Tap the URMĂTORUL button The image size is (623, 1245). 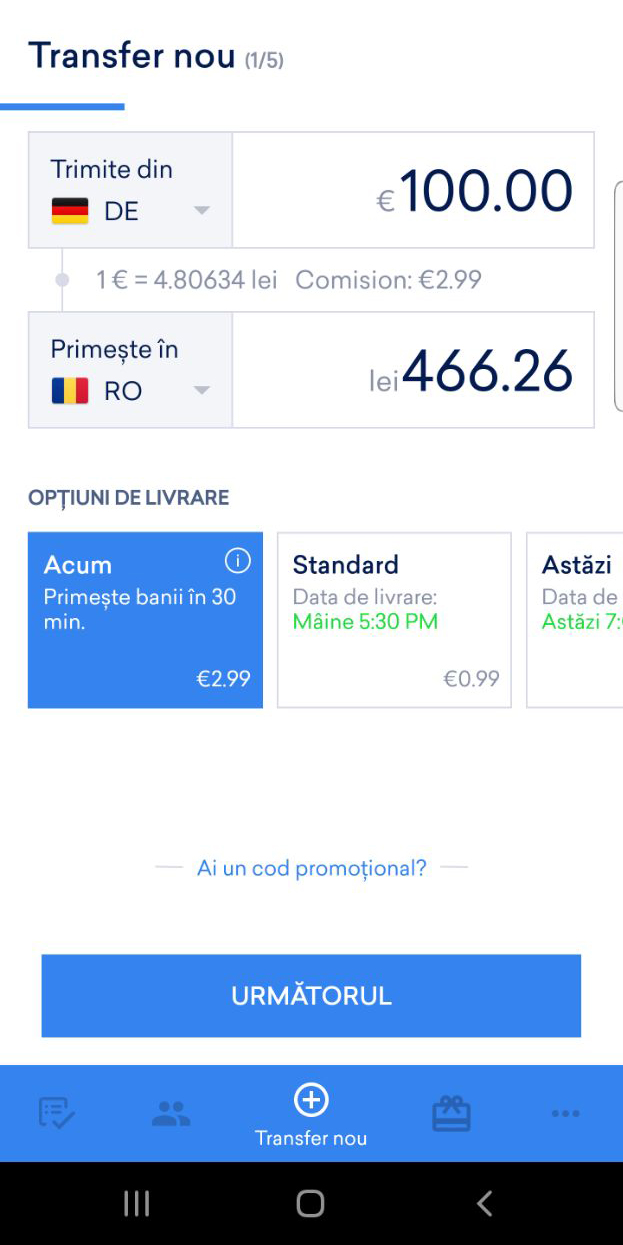pos(311,996)
